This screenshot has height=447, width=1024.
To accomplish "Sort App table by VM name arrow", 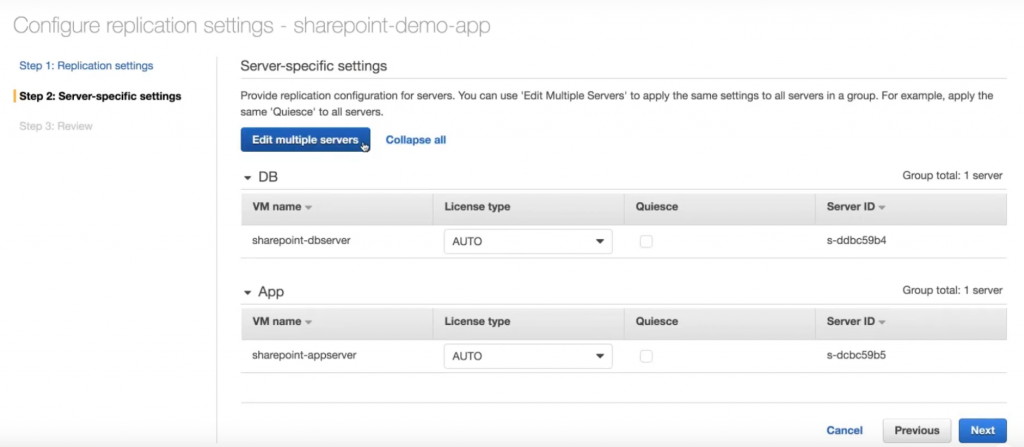I will pos(309,322).
